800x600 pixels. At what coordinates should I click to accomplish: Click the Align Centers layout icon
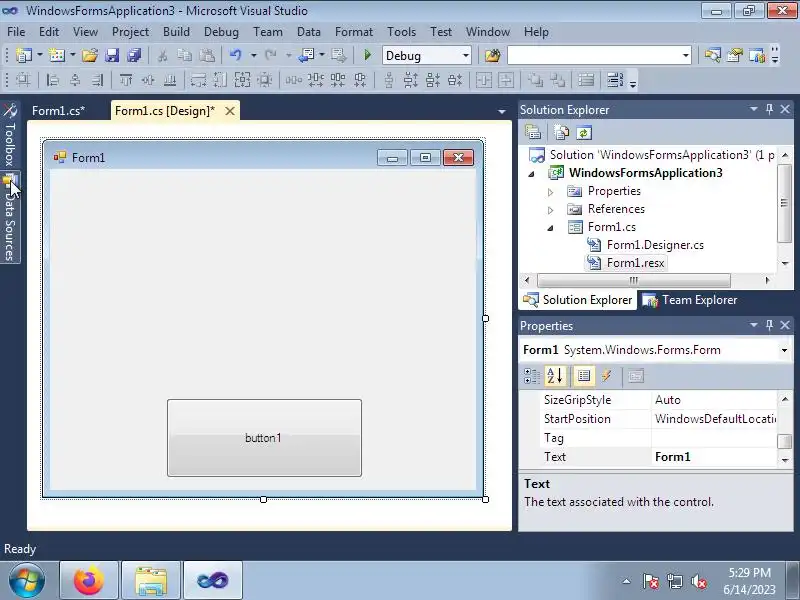click(x=75, y=80)
